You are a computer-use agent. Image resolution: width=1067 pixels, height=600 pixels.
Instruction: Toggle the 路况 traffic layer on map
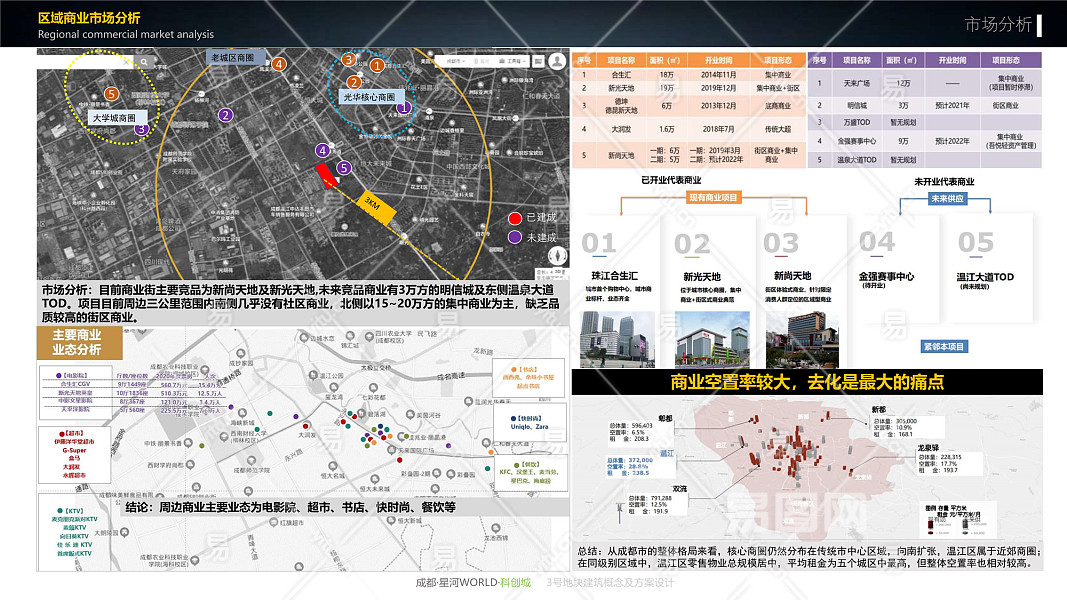(x=482, y=61)
